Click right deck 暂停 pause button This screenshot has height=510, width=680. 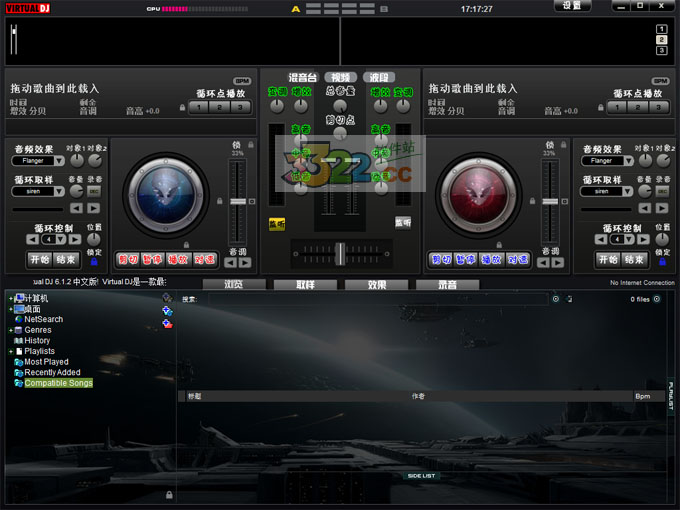coord(466,259)
